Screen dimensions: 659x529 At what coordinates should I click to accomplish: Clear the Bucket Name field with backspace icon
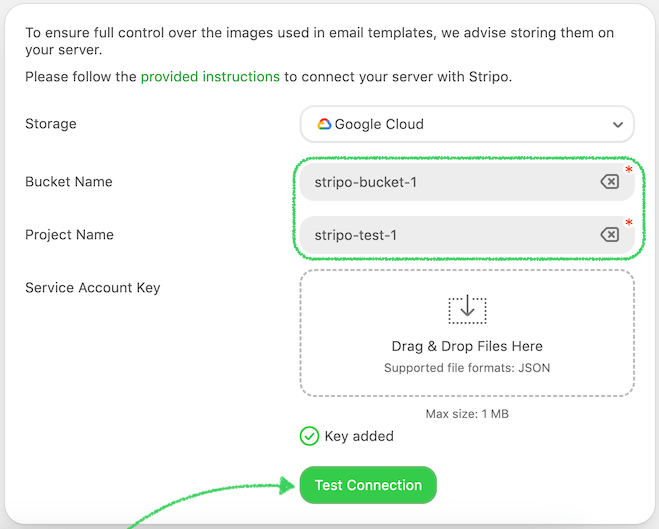point(608,182)
